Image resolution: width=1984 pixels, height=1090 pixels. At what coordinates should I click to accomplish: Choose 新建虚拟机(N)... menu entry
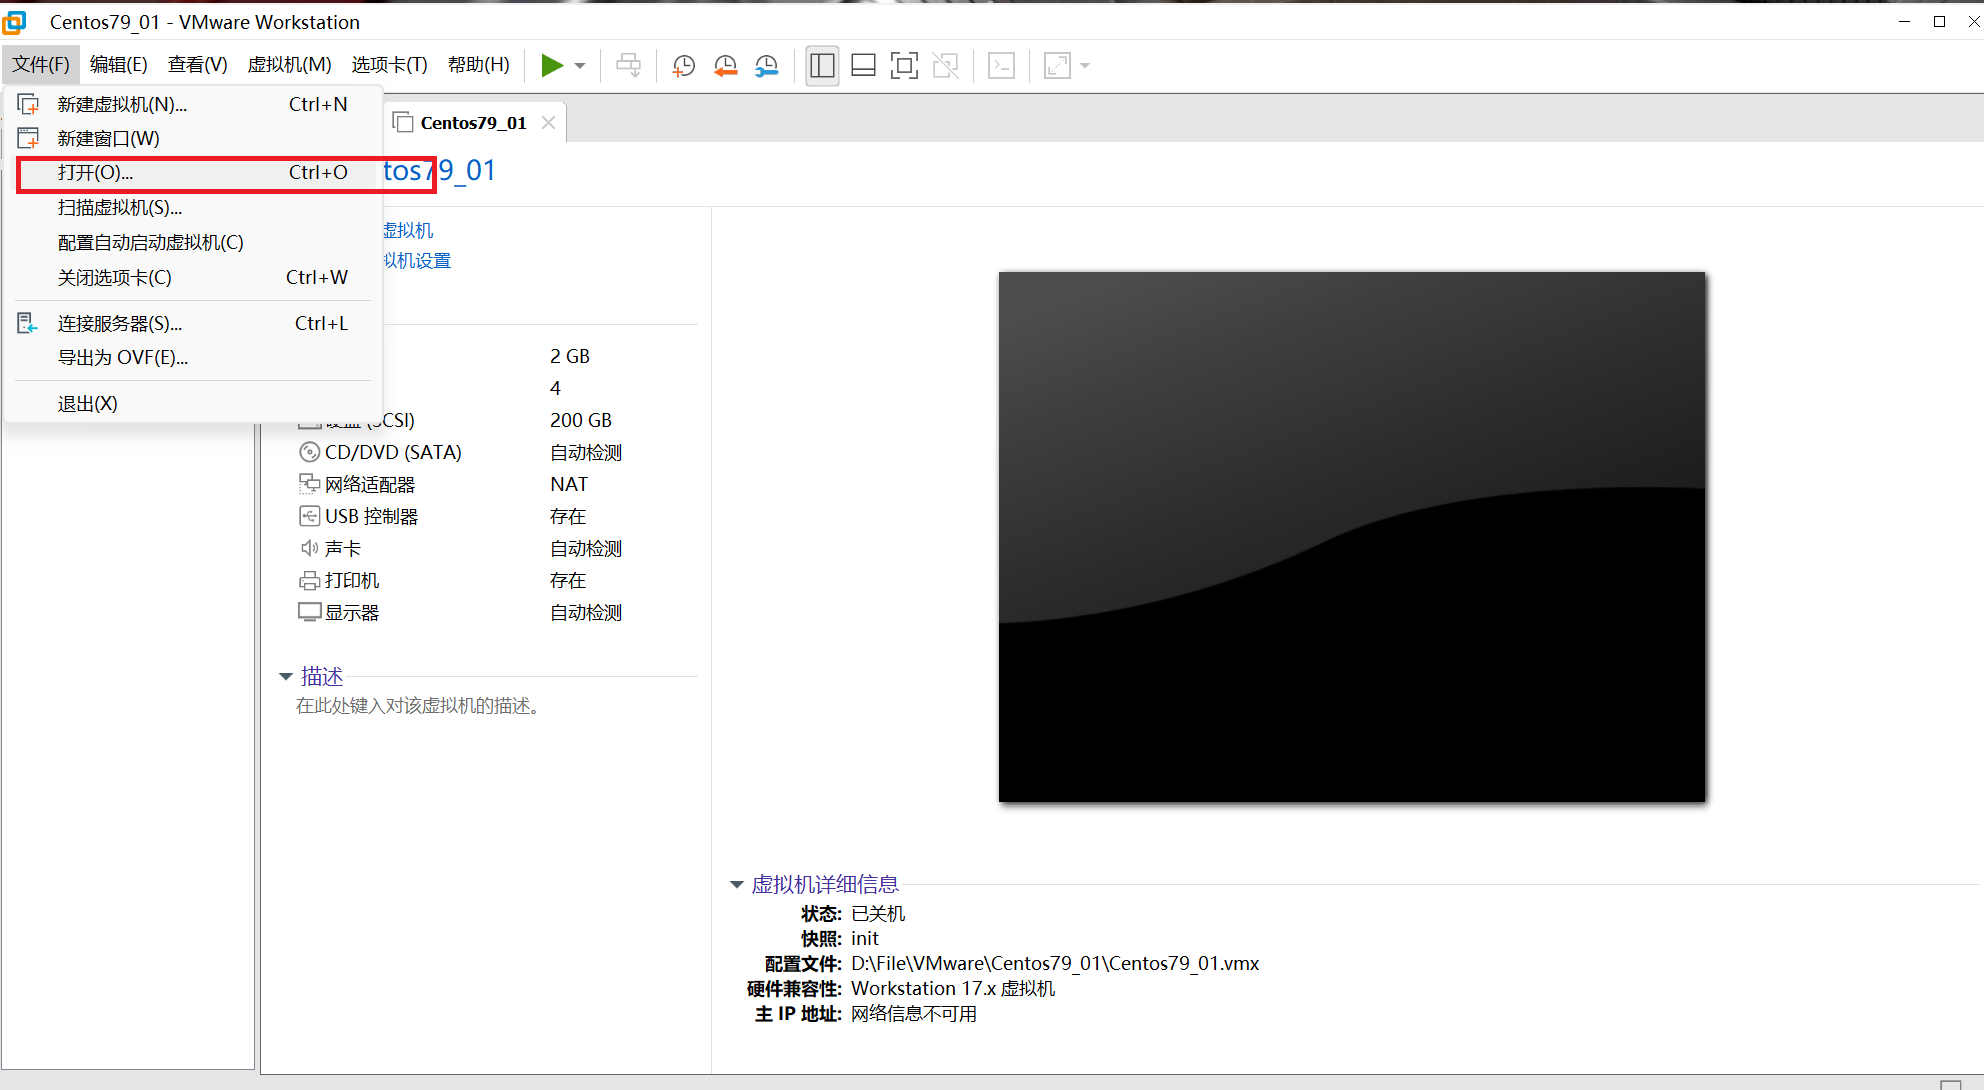[192, 104]
